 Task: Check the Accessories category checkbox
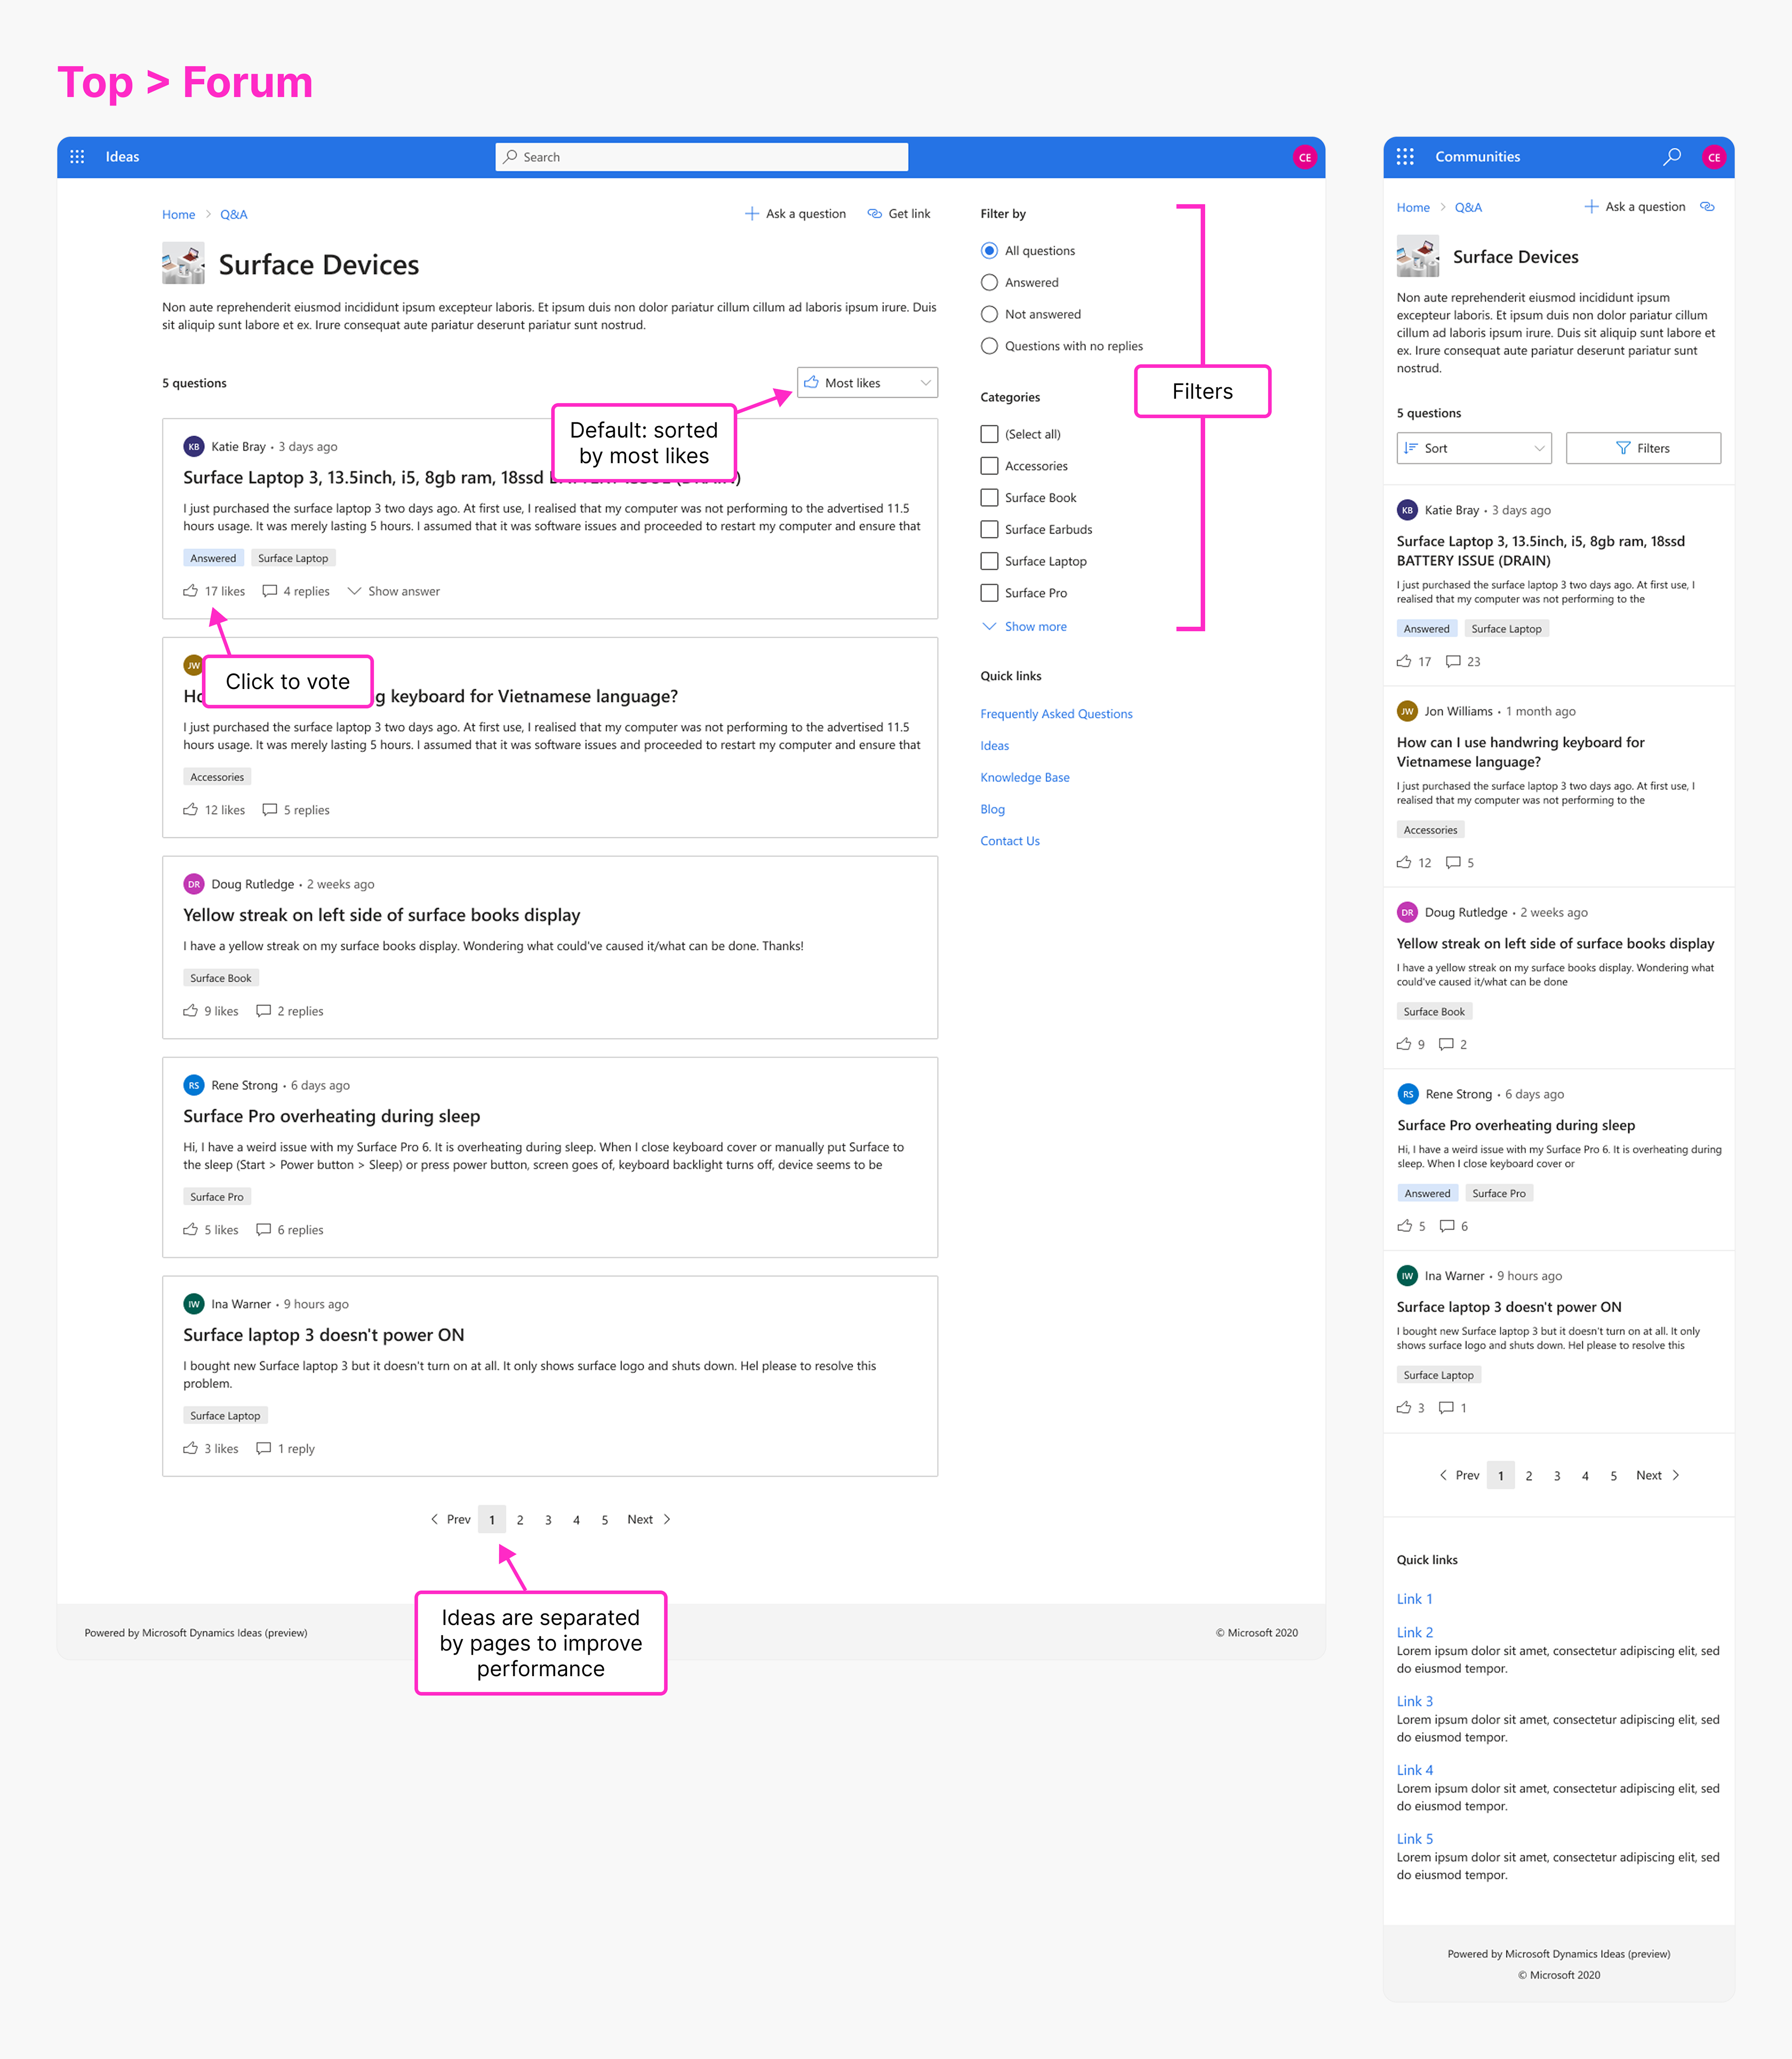989,466
